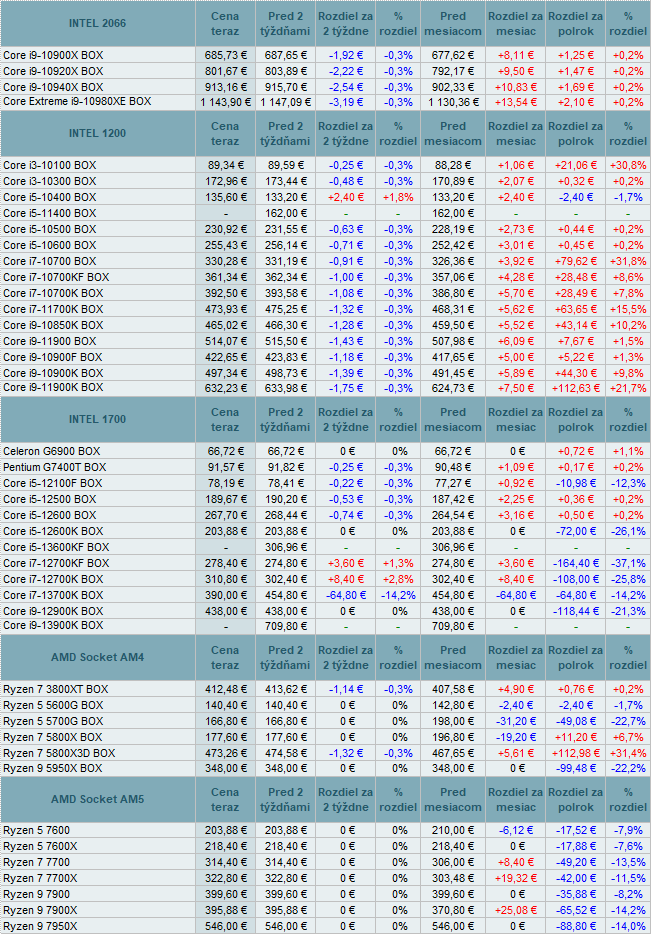651x934 pixels.
Task: Click the INTEL 2066 section header
Action: [x=97, y=23]
